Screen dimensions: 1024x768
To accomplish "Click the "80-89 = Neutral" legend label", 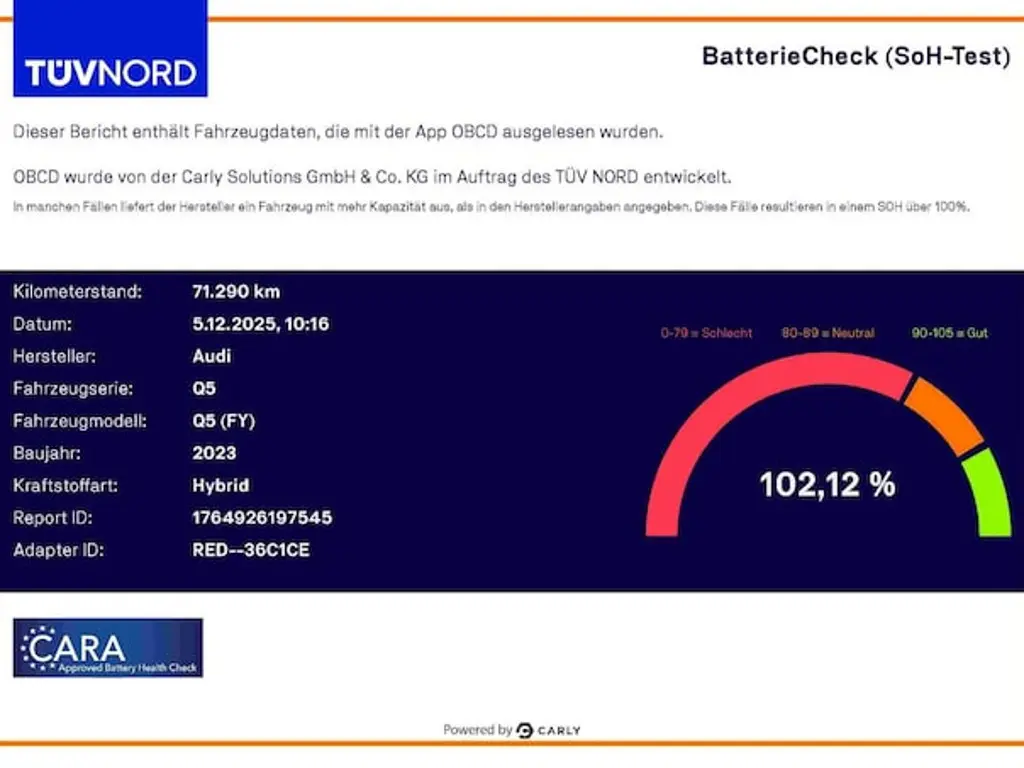I will pyautogui.click(x=828, y=333).
